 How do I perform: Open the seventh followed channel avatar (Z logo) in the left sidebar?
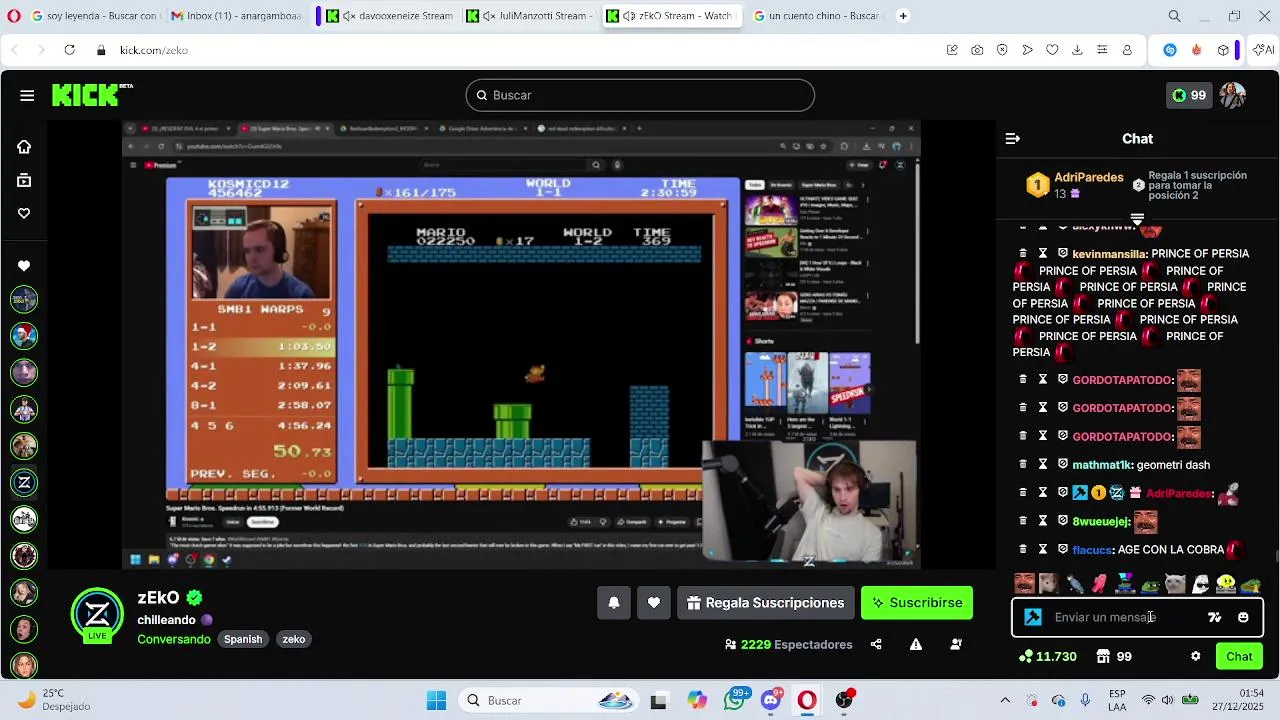click(24, 483)
